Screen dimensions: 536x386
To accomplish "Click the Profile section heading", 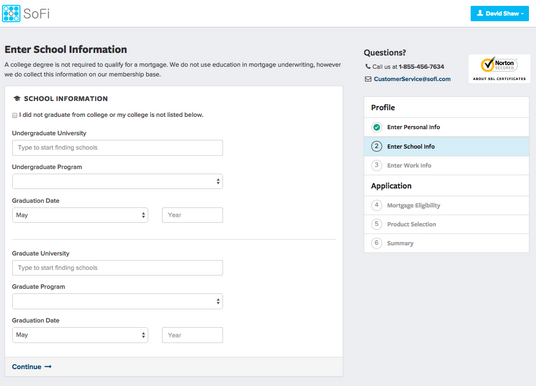I will point(383,107).
